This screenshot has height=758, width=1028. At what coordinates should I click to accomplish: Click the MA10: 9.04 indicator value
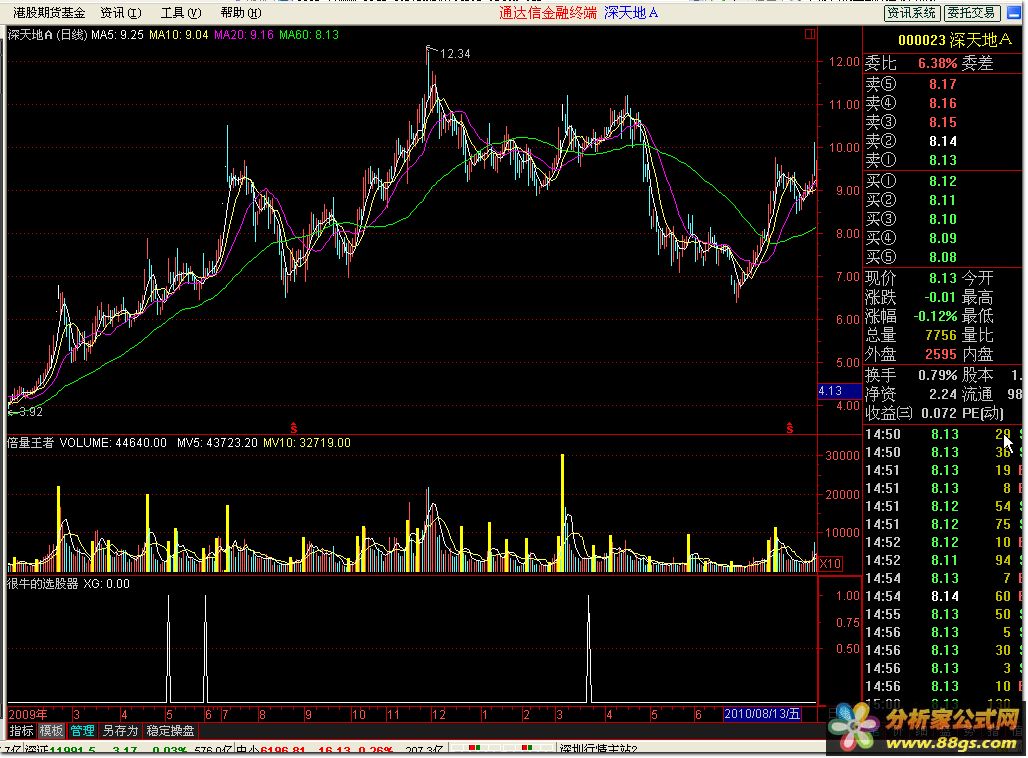[x=178, y=35]
